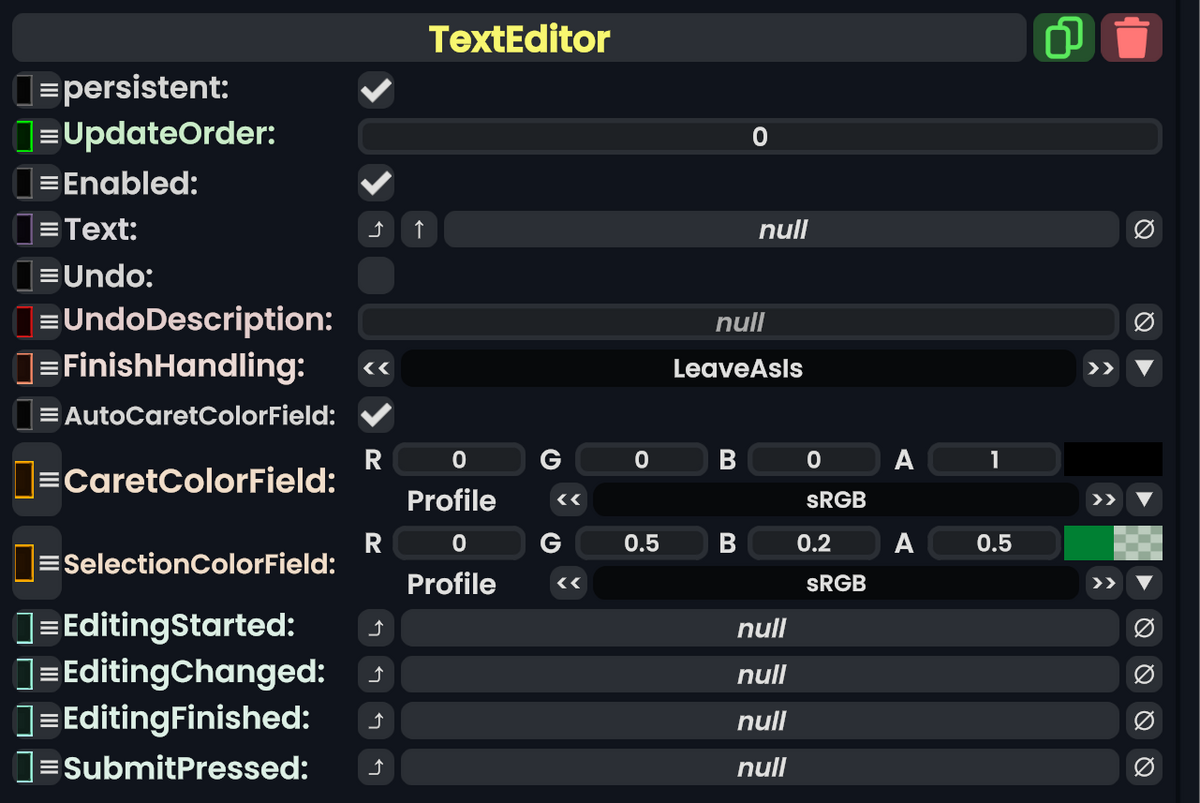Click the impulse arrow beside EditingFinished

click(x=376, y=720)
